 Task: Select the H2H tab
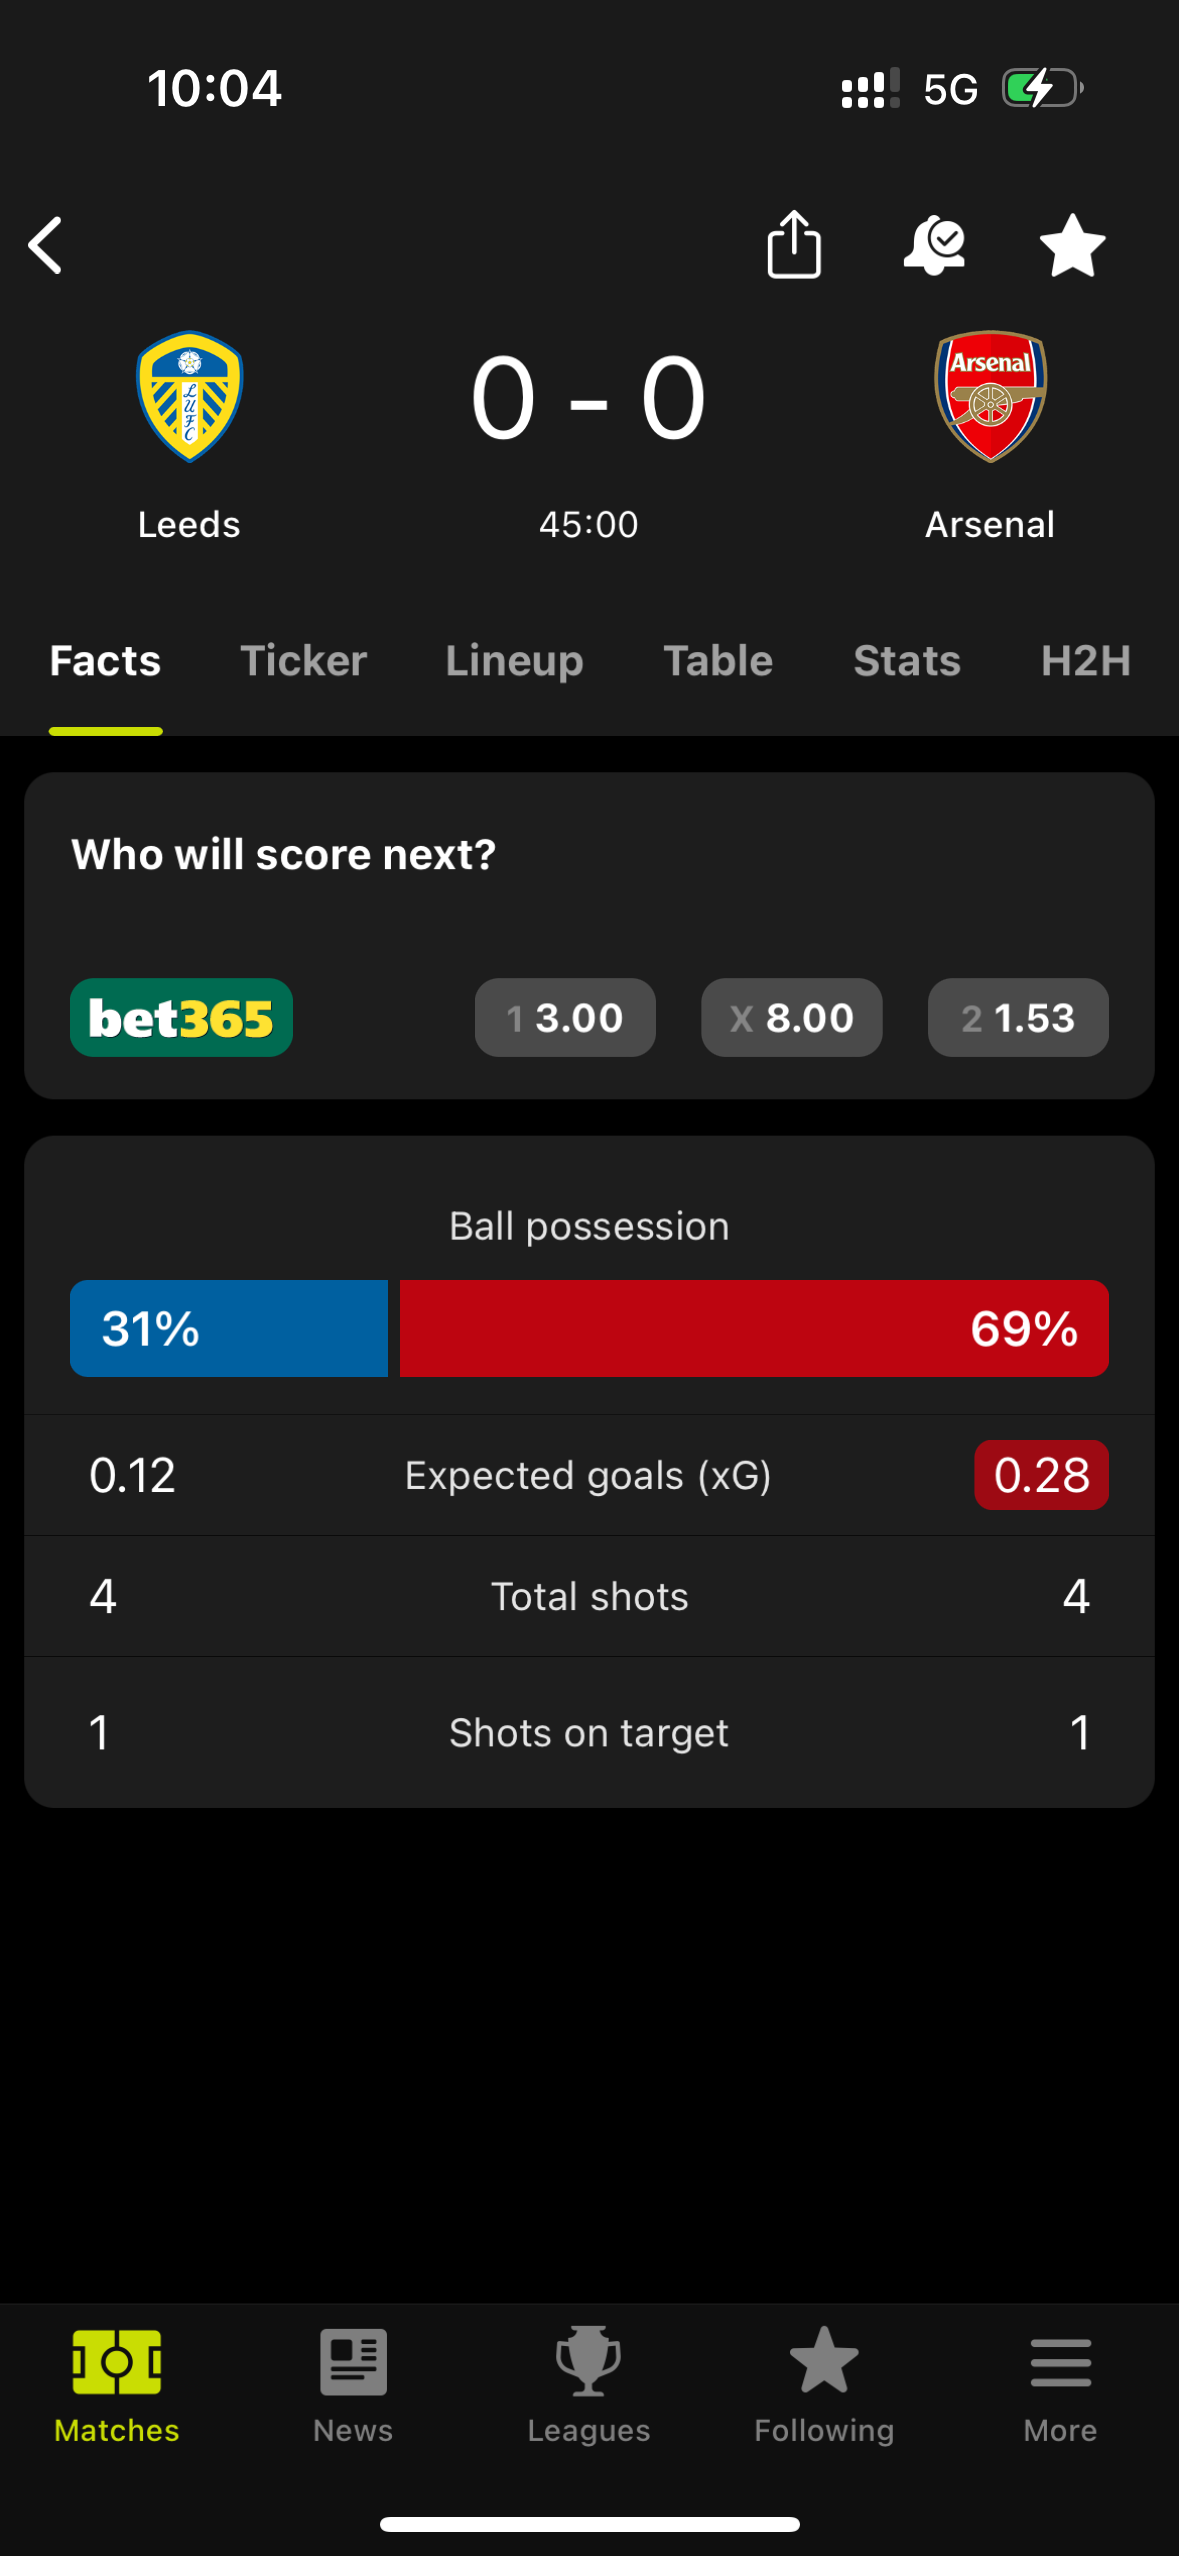(1086, 661)
